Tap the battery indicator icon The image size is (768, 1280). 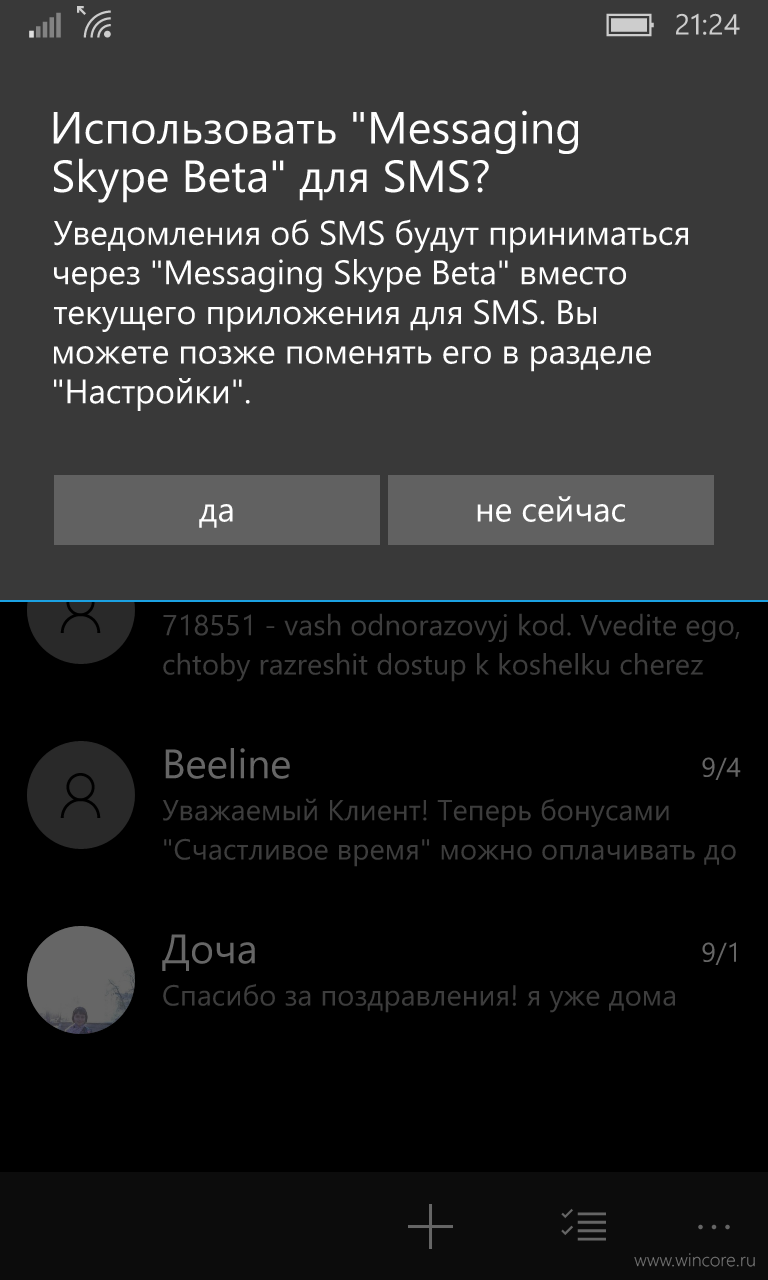[x=631, y=25]
